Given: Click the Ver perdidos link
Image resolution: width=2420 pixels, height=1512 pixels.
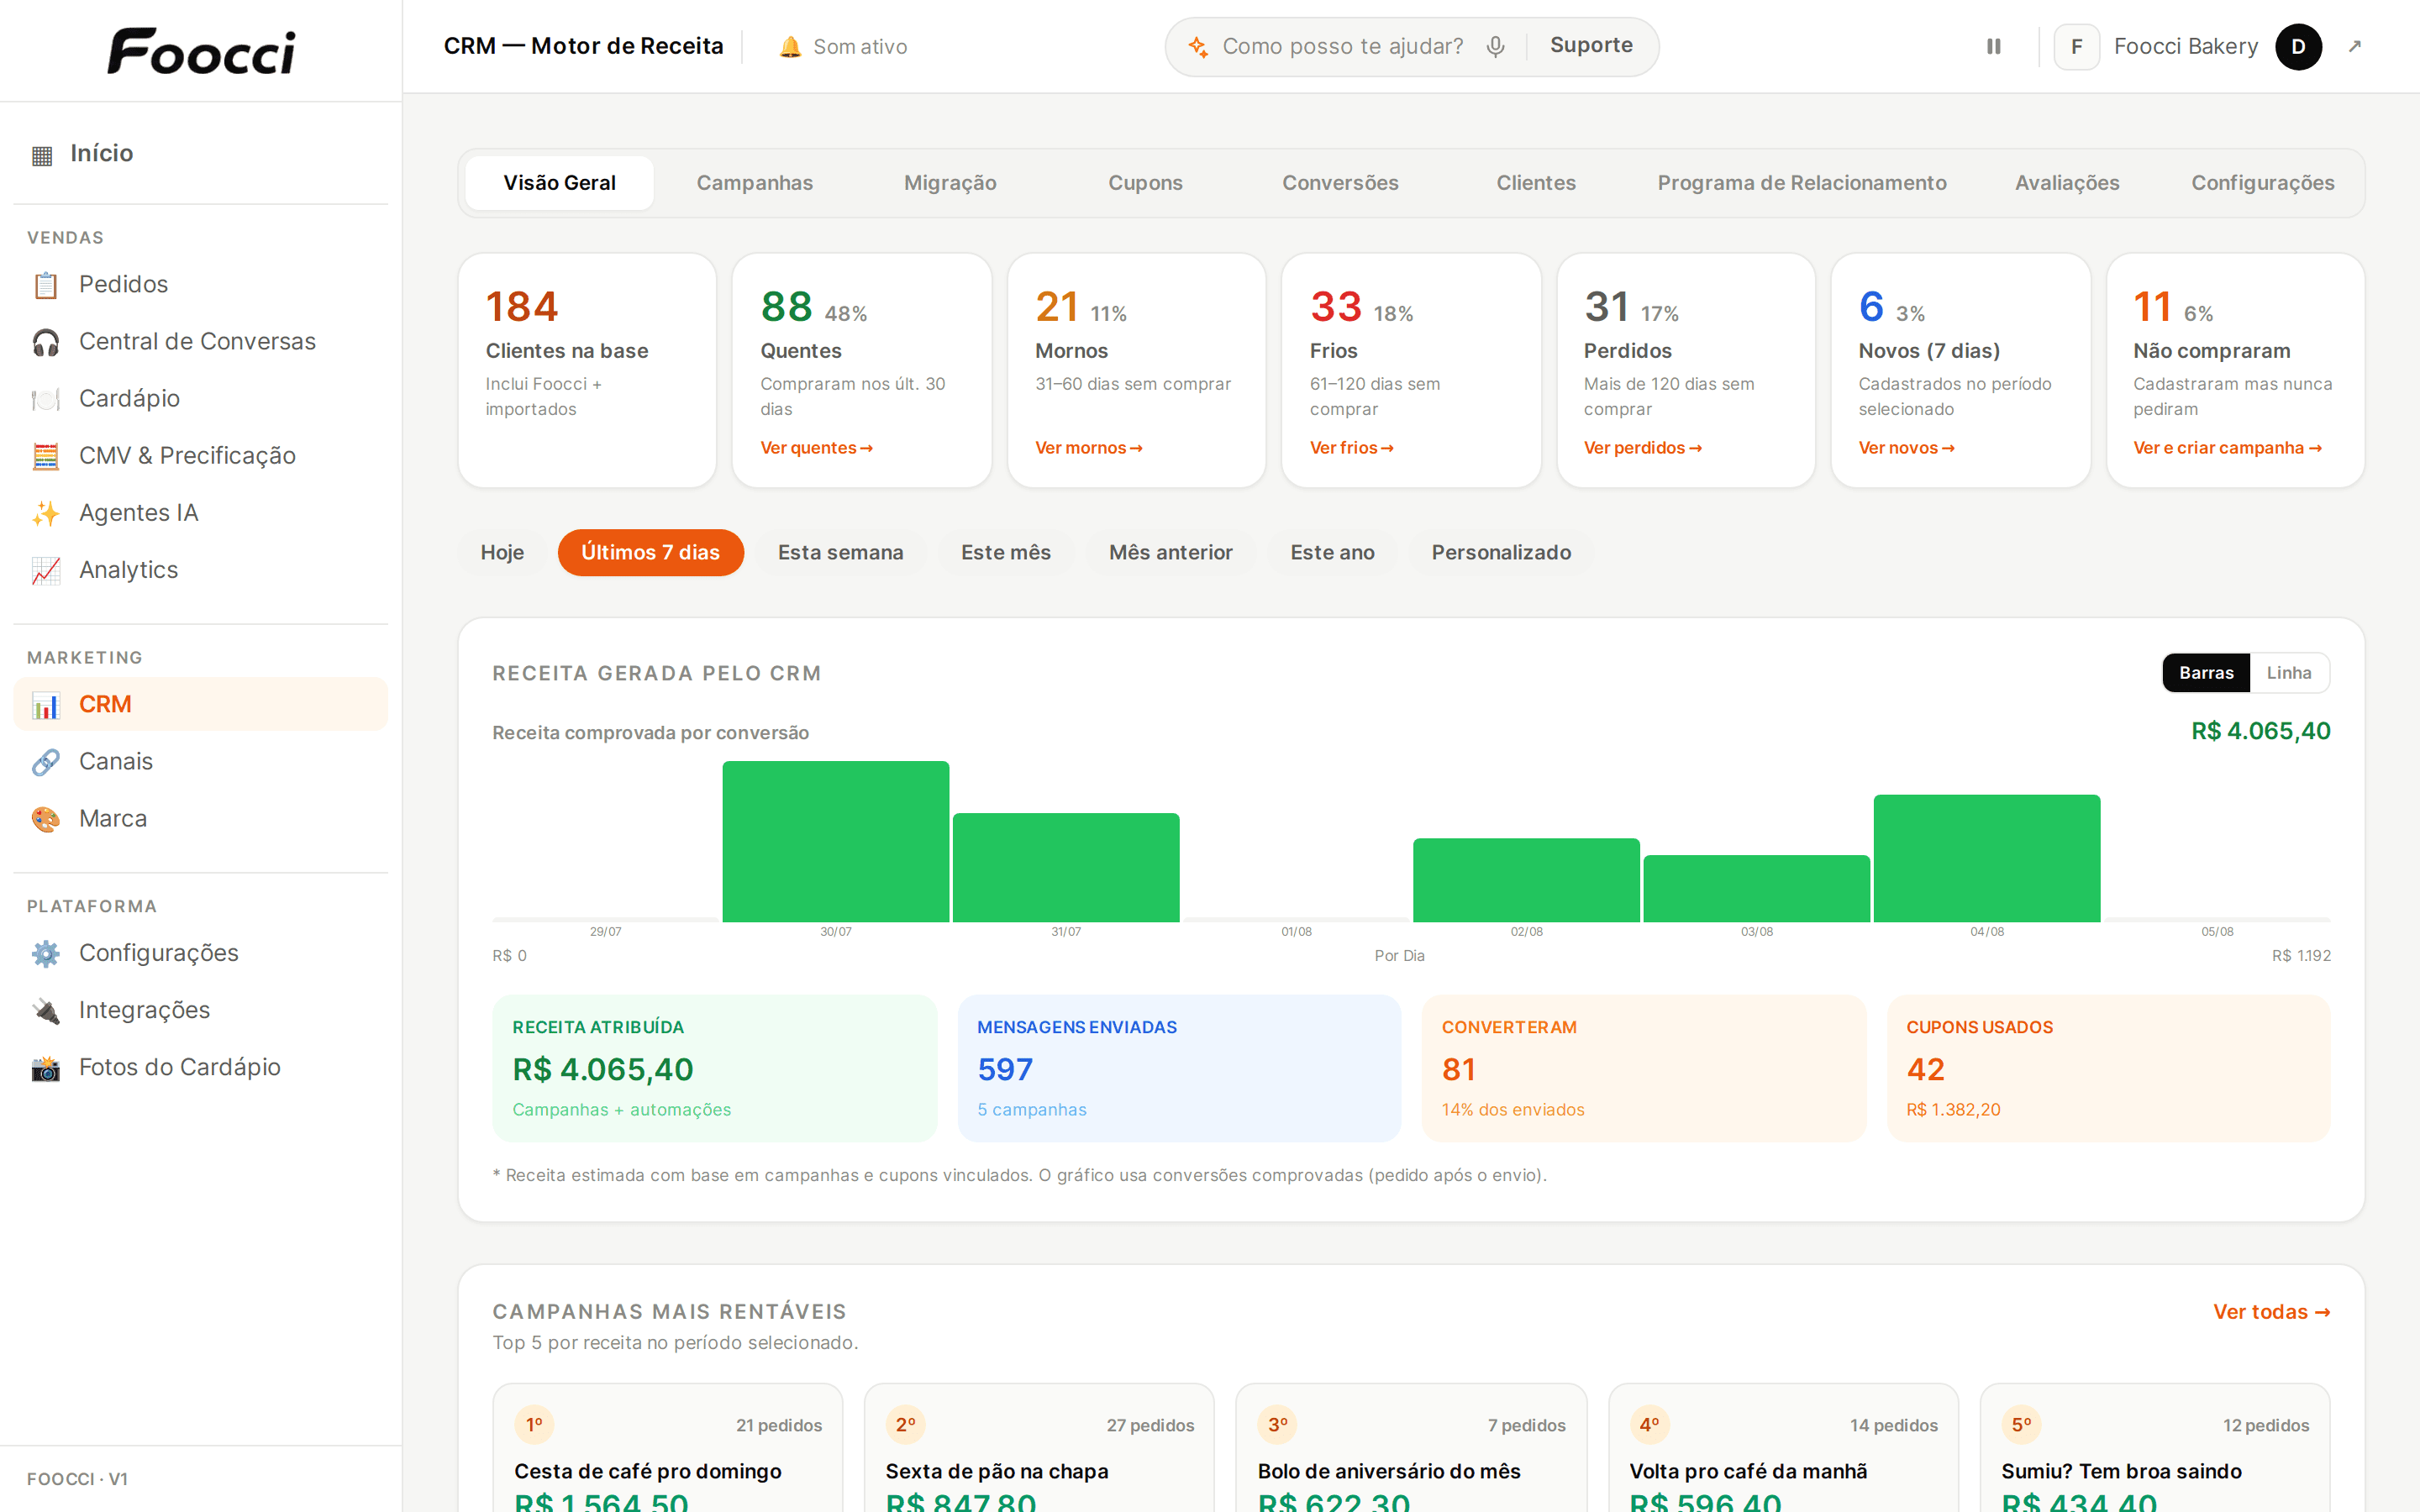Looking at the screenshot, I should (1642, 448).
